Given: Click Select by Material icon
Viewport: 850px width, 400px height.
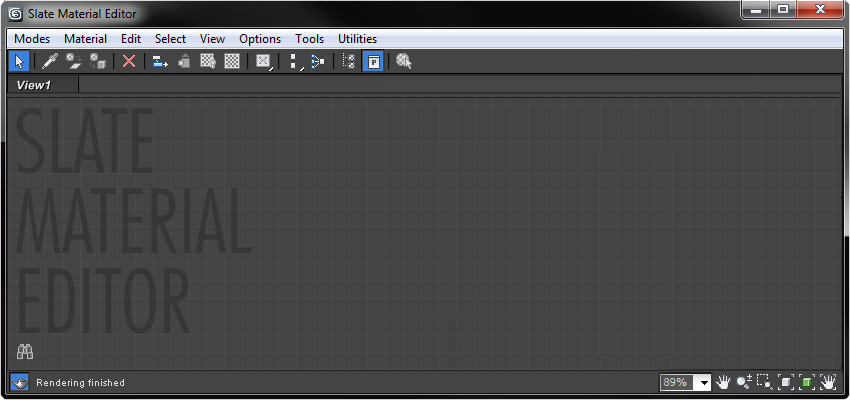Looking at the screenshot, I should tap(404, 61).
